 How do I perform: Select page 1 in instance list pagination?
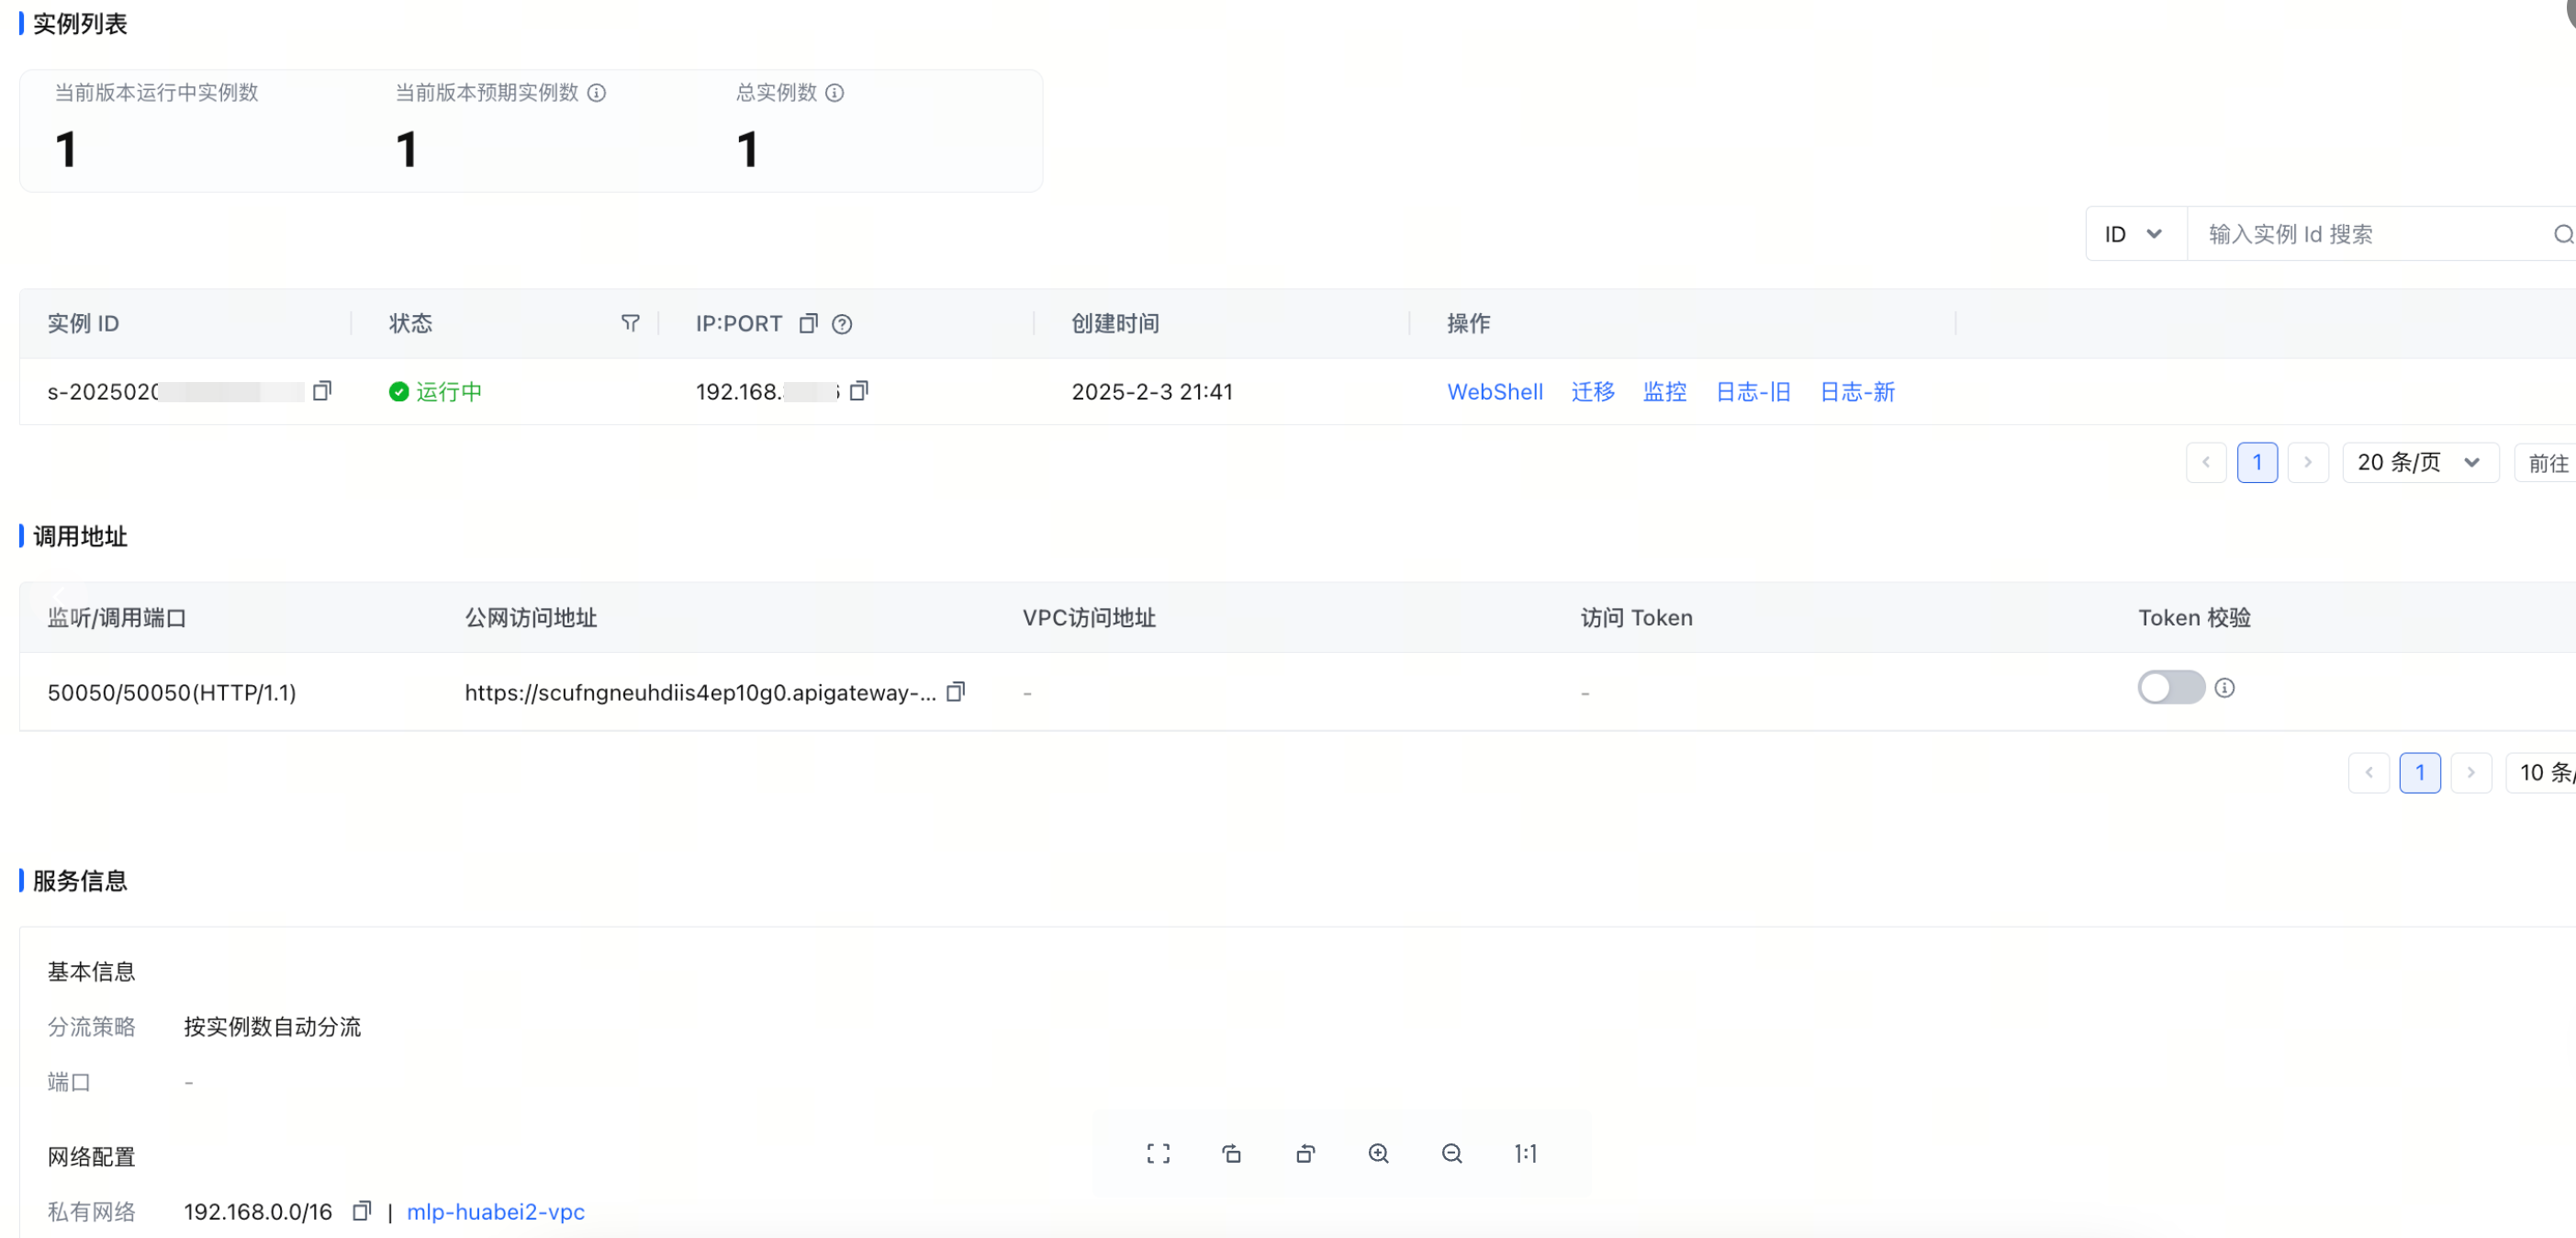pyautogui.click(x=2257, y=462)
